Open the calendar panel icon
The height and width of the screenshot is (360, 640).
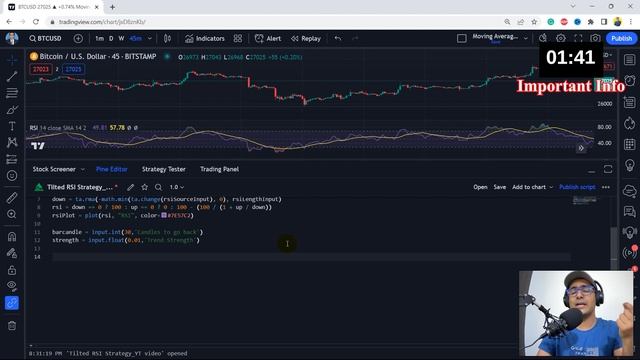[629, 144]
